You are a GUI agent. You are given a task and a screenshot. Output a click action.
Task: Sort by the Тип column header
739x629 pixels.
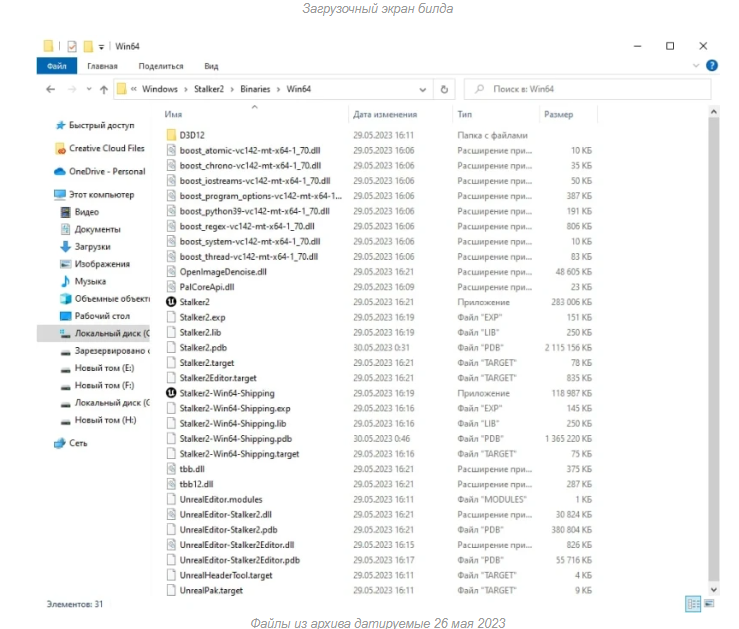click(x=464, y=114)
